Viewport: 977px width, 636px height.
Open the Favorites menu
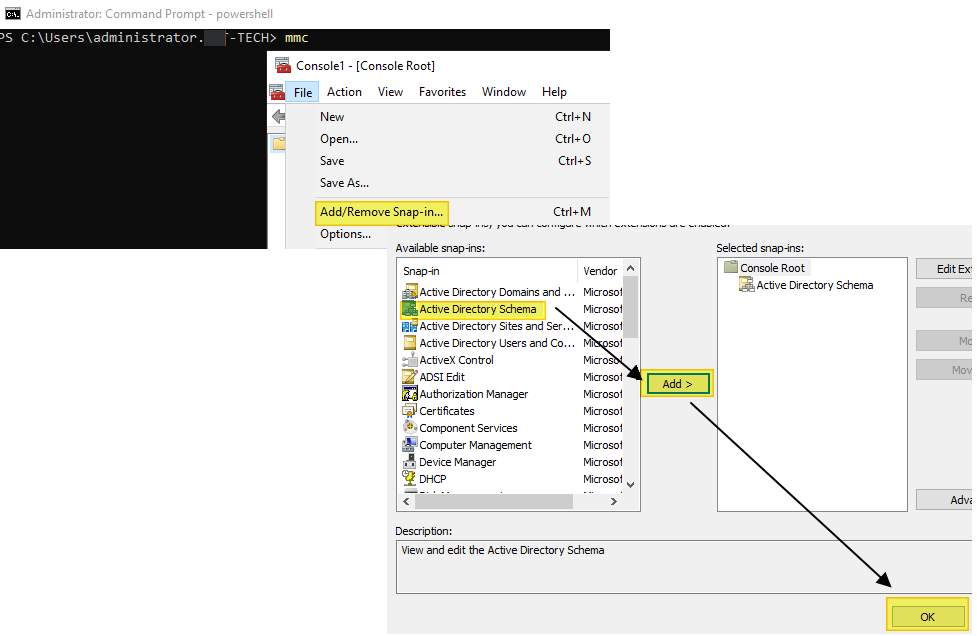point(442,92)
